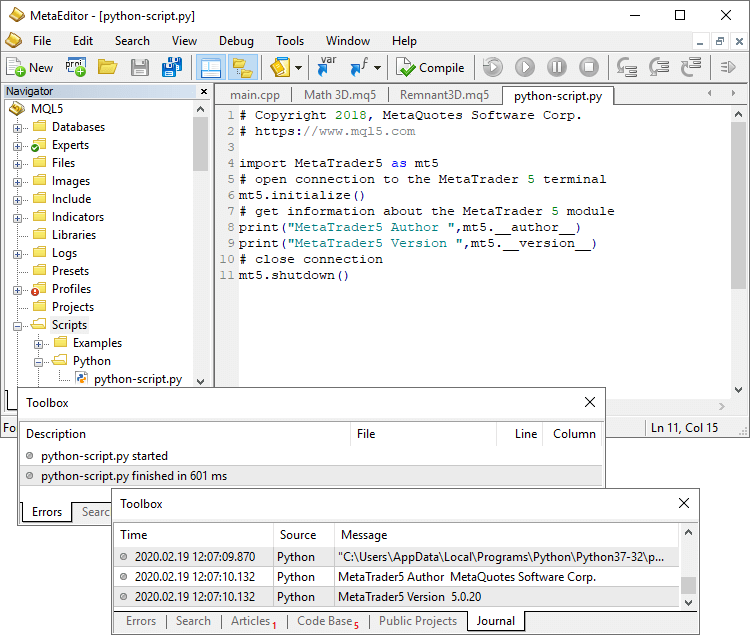Click the Save All toolbar icon
This screenshot has height=635, width=750.
pyautogui.click(x=172, y=67)
